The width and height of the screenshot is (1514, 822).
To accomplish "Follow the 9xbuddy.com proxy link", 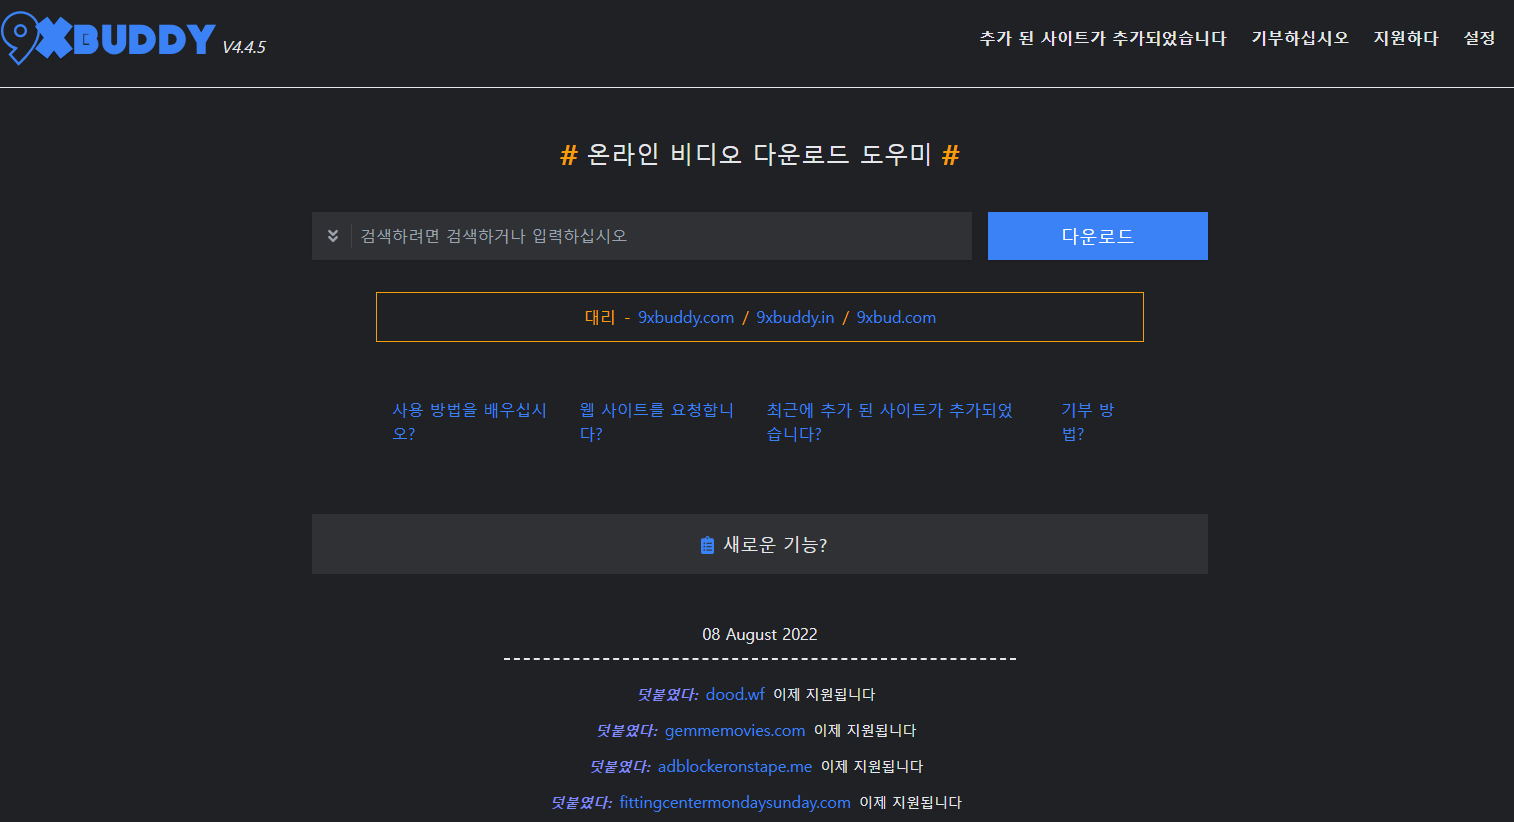I will point(686,317).
